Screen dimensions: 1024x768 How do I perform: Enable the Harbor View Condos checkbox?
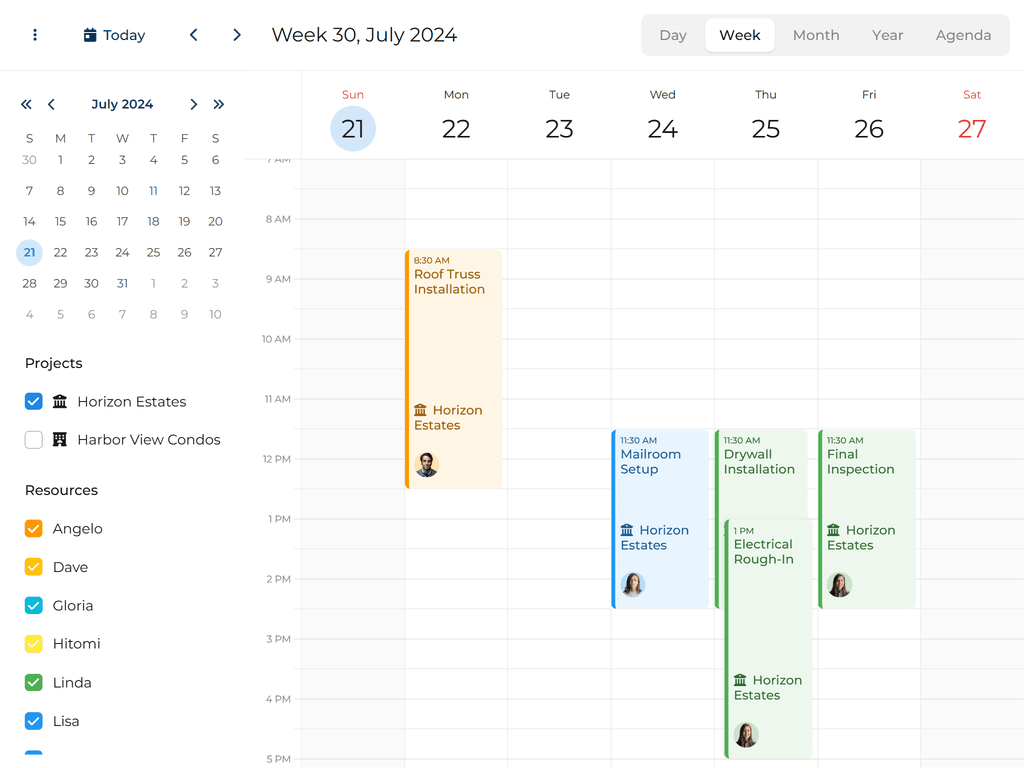34,440
